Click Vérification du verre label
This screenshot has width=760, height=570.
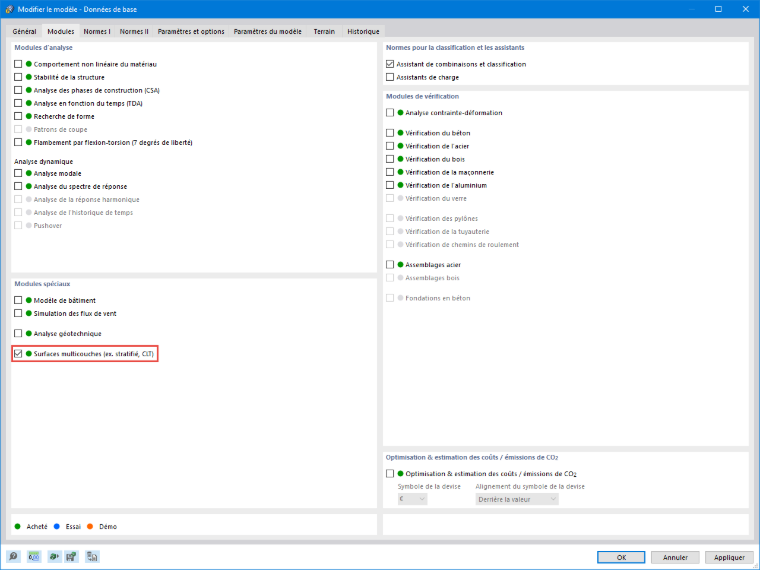(436, 198)
